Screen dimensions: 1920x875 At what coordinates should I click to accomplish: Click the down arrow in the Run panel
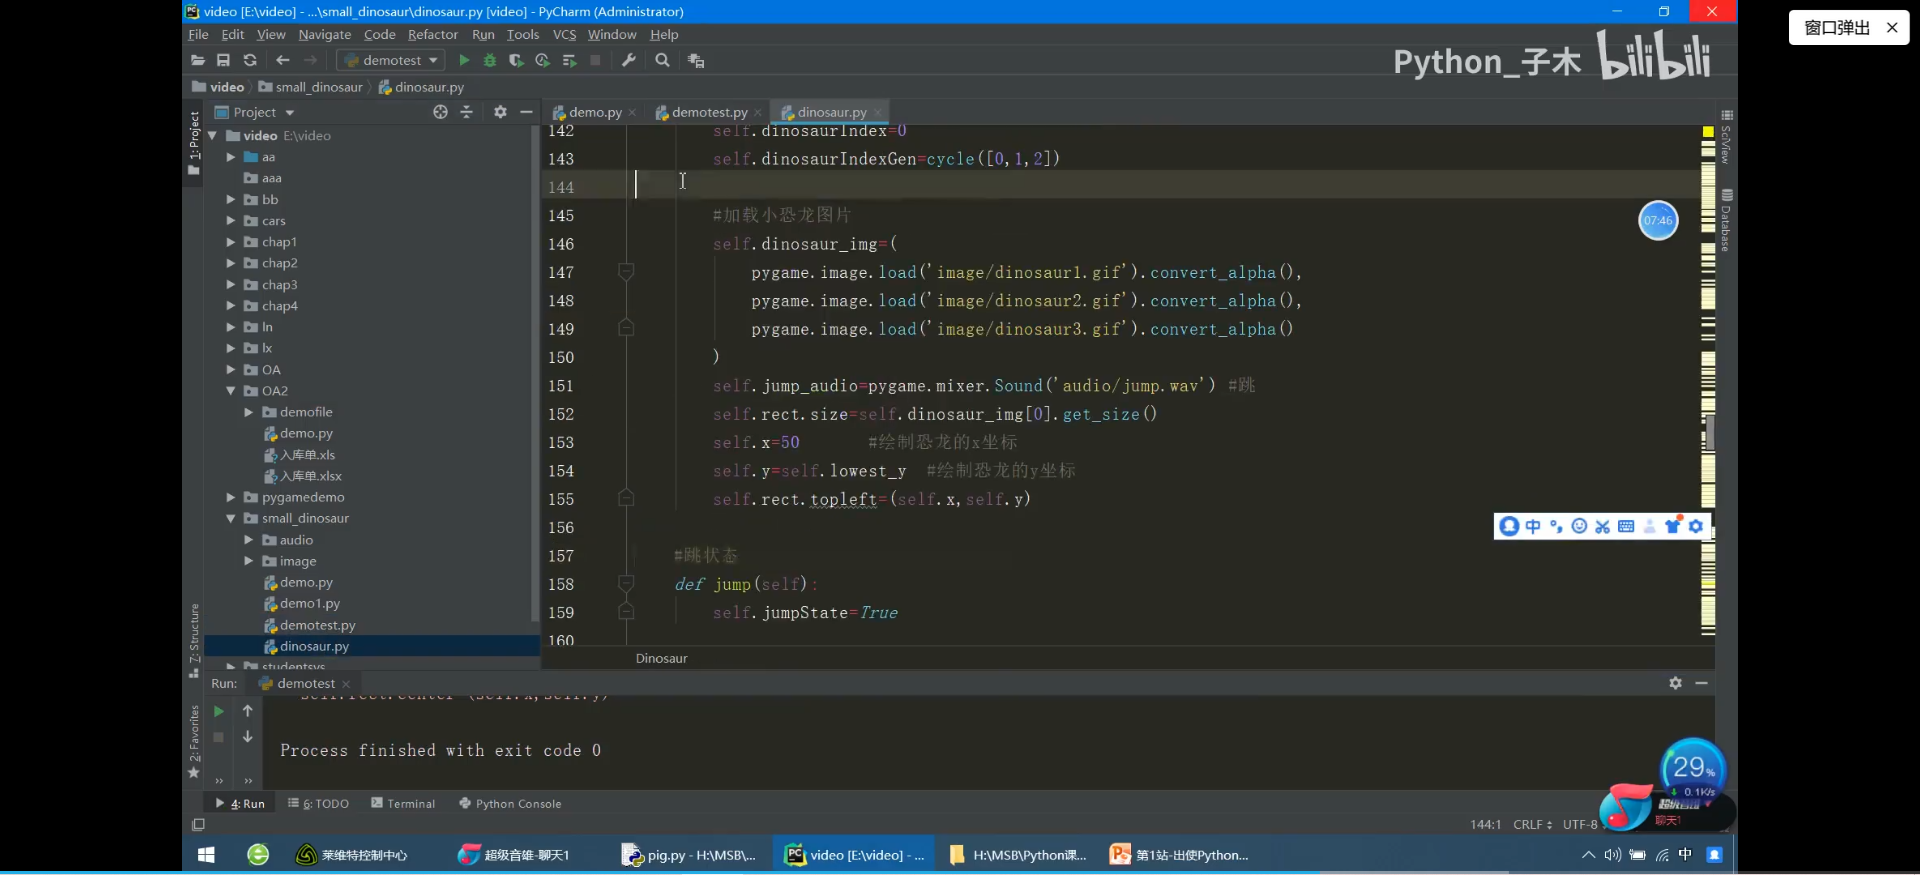click(x=248, y=737)
